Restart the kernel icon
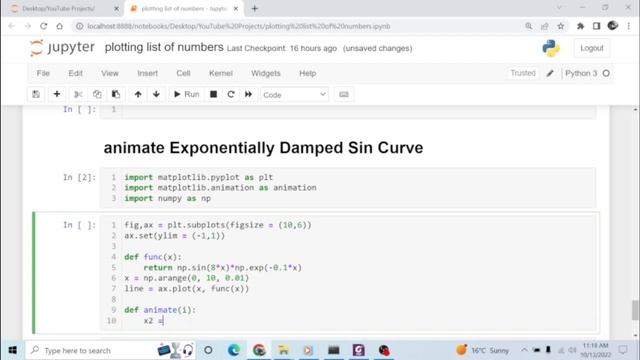This screenshot has height=360, width=640. pyautogui.click(x=231, y=94)
